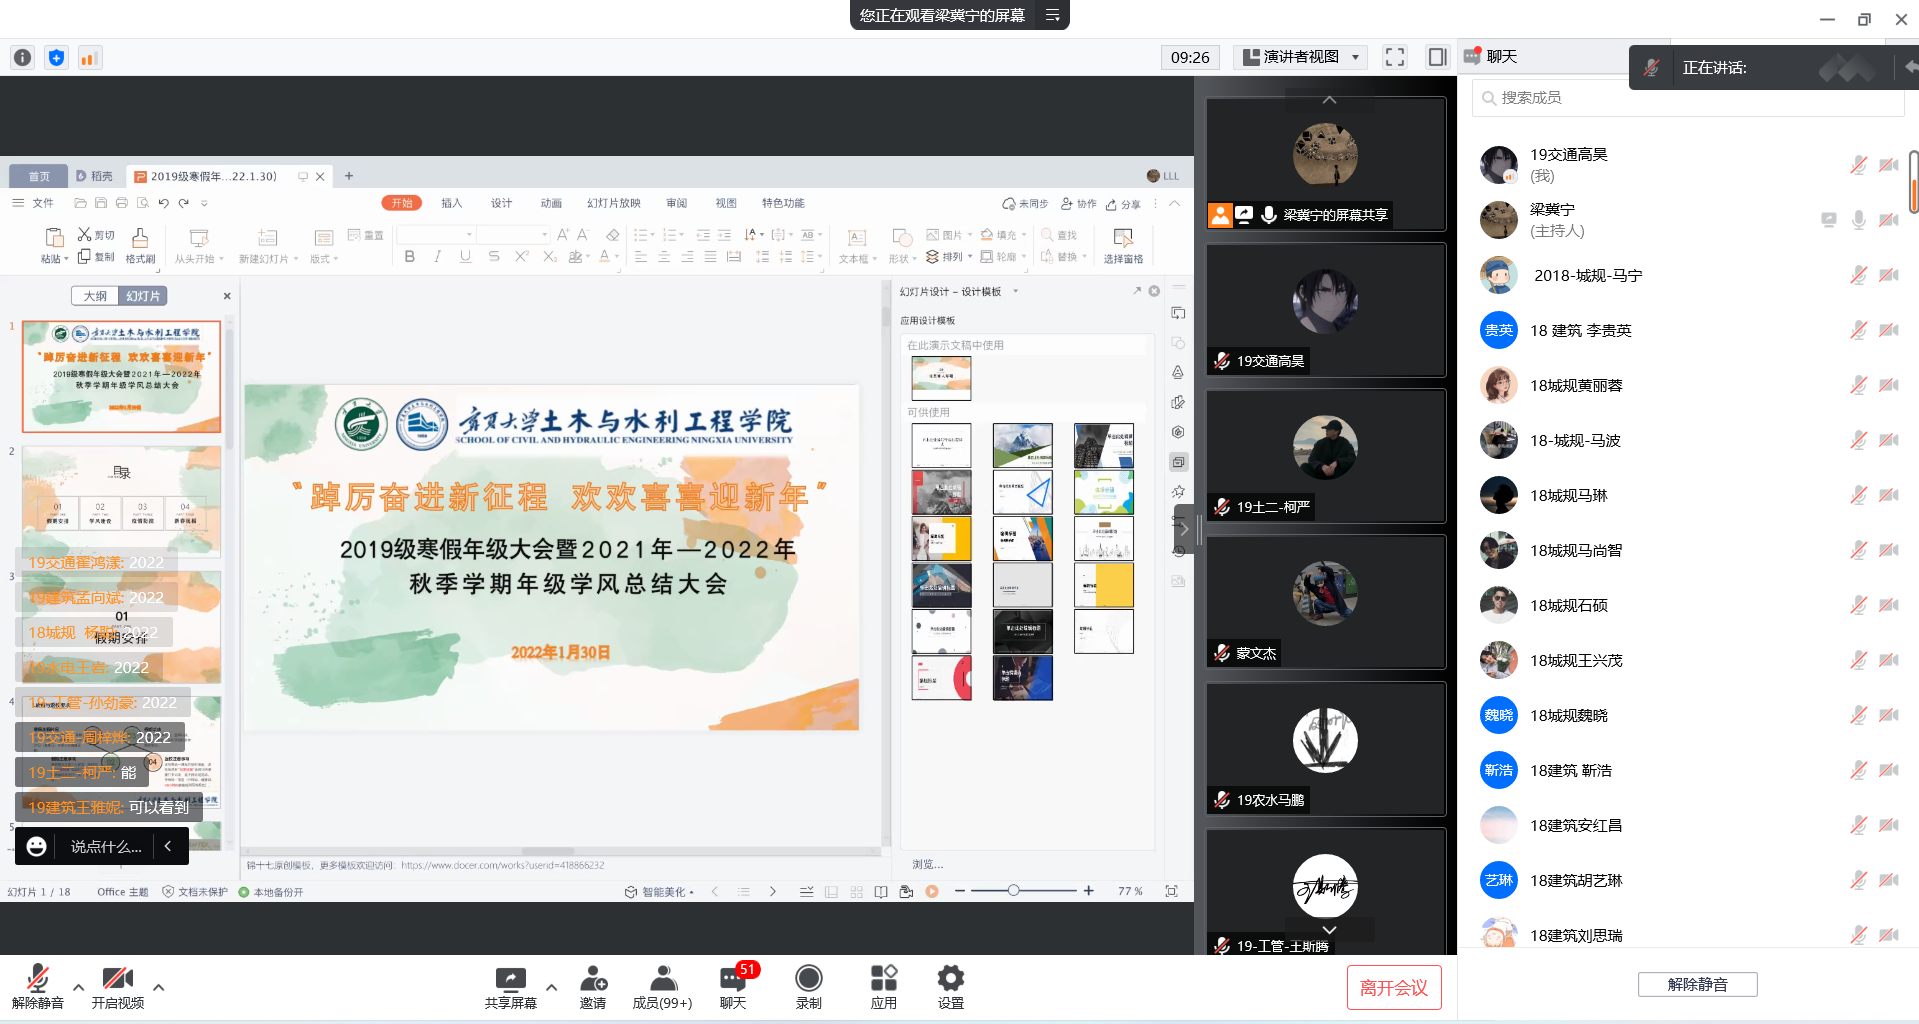Enter full screen mode
Image resolution: width=1919 pixels, height=1024 pixels.
point(1395,57)
